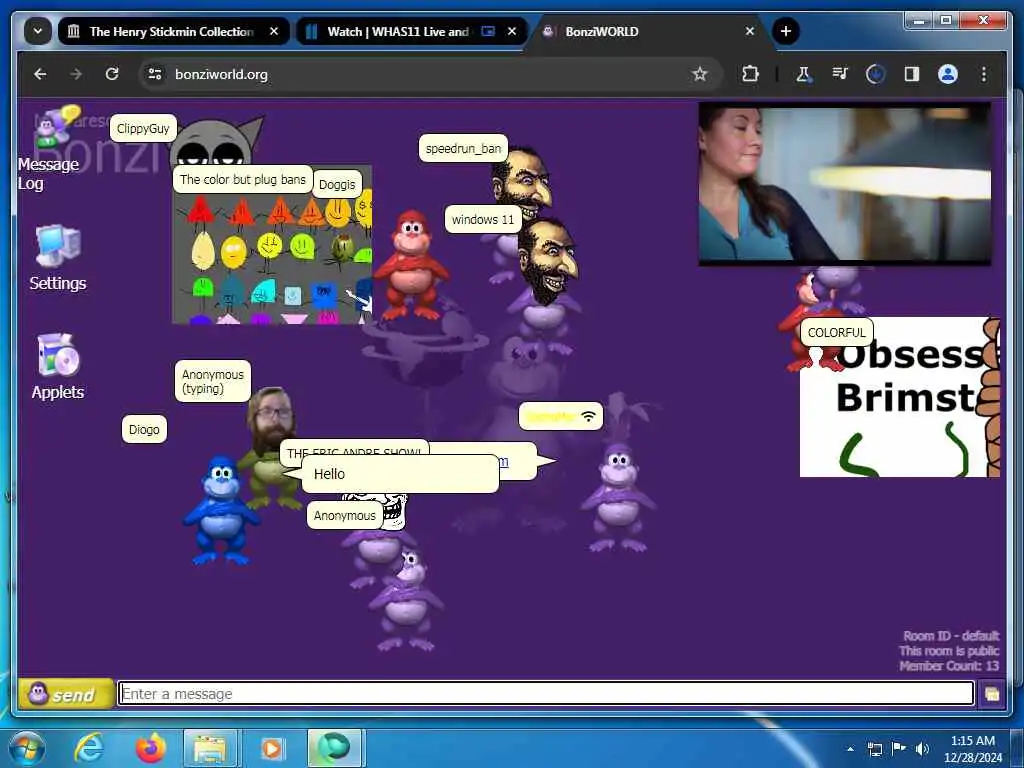Open the Extensions puzzle icon
Viewport: 1024px width, 768px height.
(750, 74)
